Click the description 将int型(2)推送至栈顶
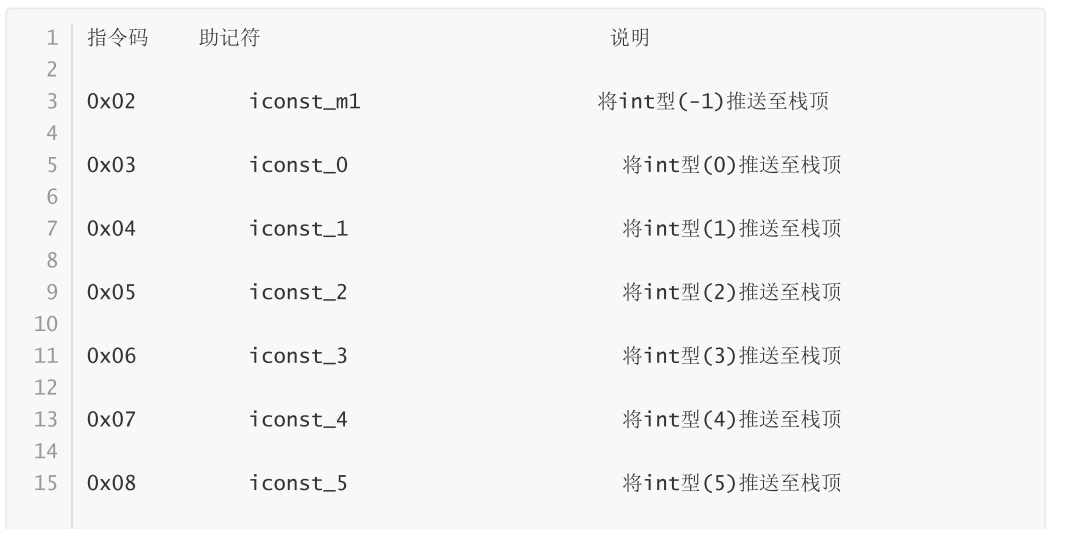The width and height of the screenshot is (1065, 537). point(730,293)
